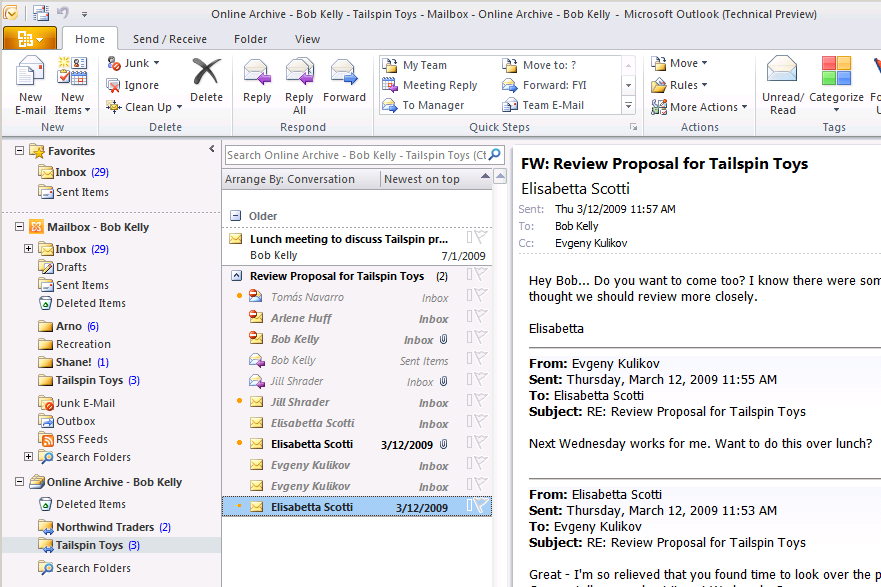Flag the Tomás Navarro message

481,295
